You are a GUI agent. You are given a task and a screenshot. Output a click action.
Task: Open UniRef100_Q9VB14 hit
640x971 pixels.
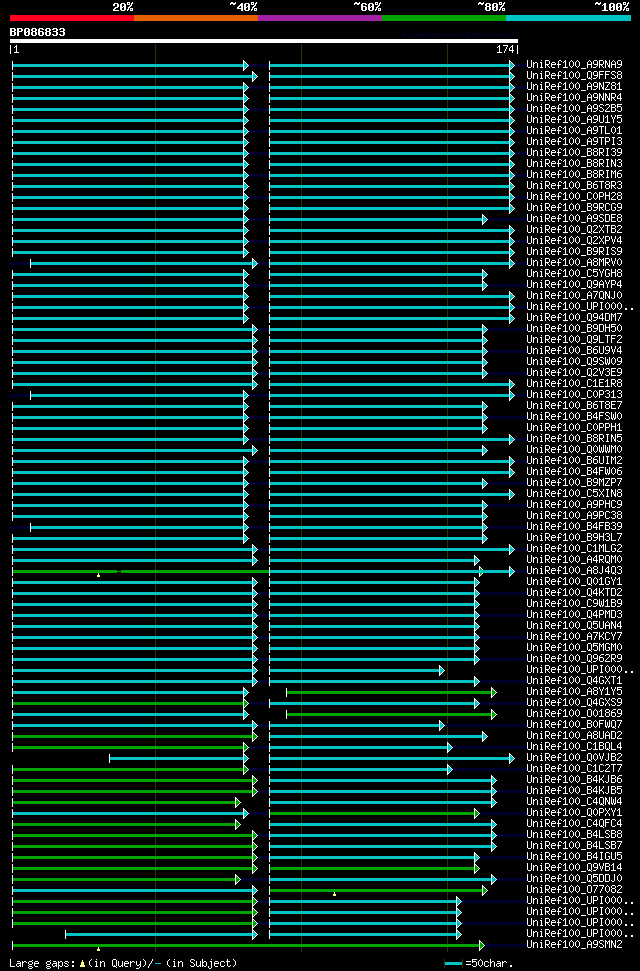(x=574, y=868)
